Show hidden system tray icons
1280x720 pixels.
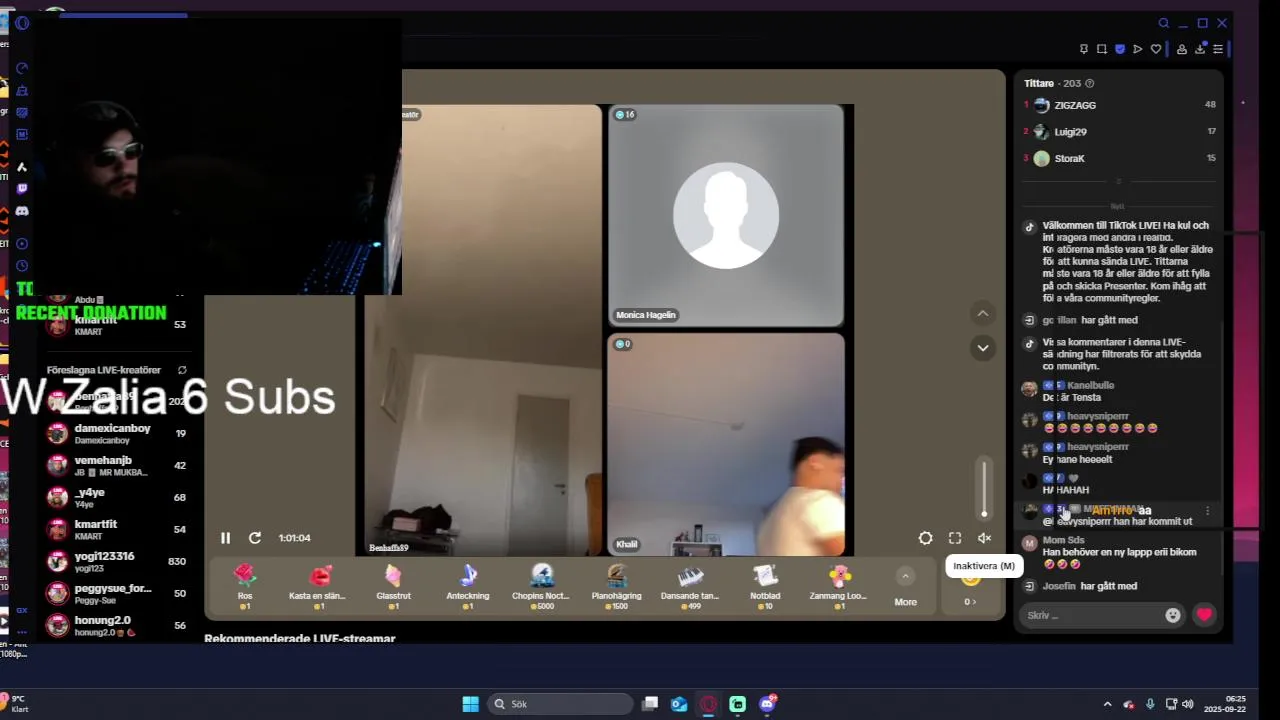pos(1107,704)
